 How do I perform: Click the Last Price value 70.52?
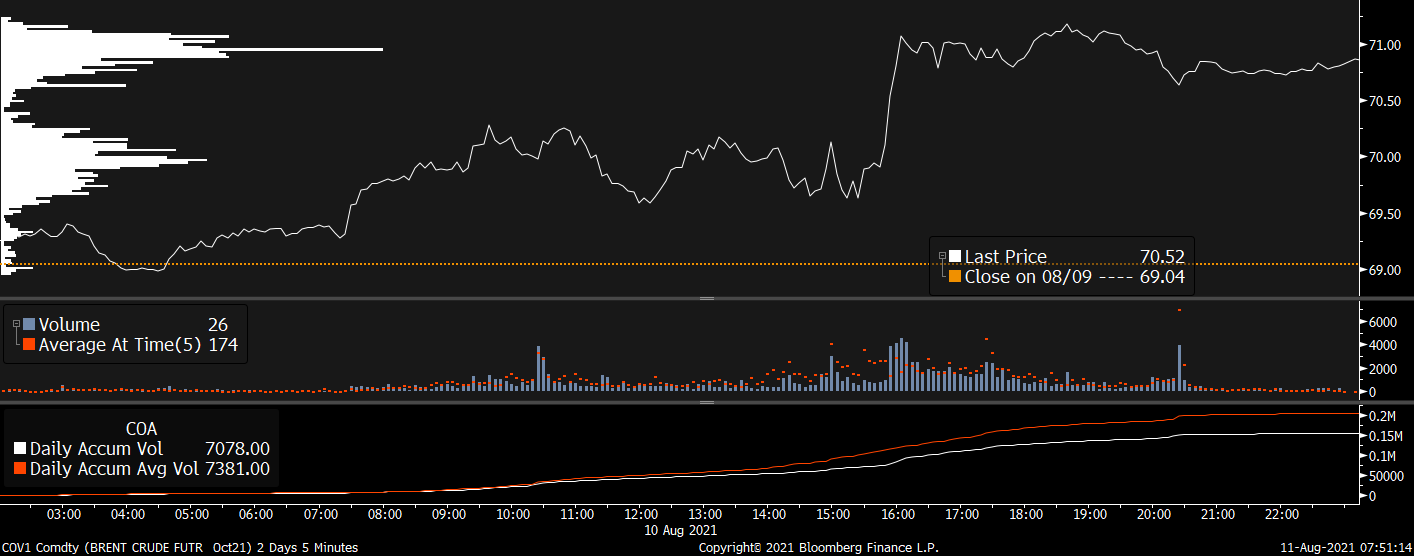click(1162, 257)
